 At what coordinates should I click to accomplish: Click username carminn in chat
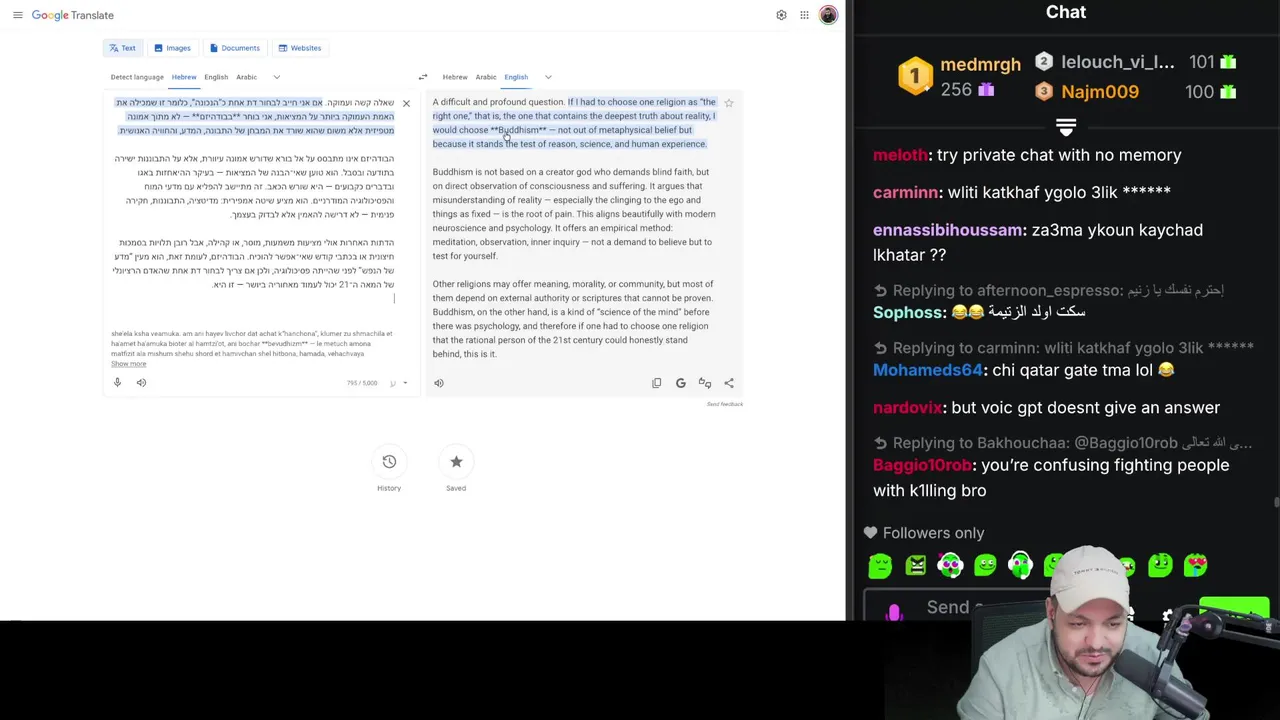click(x=906, y=192)
